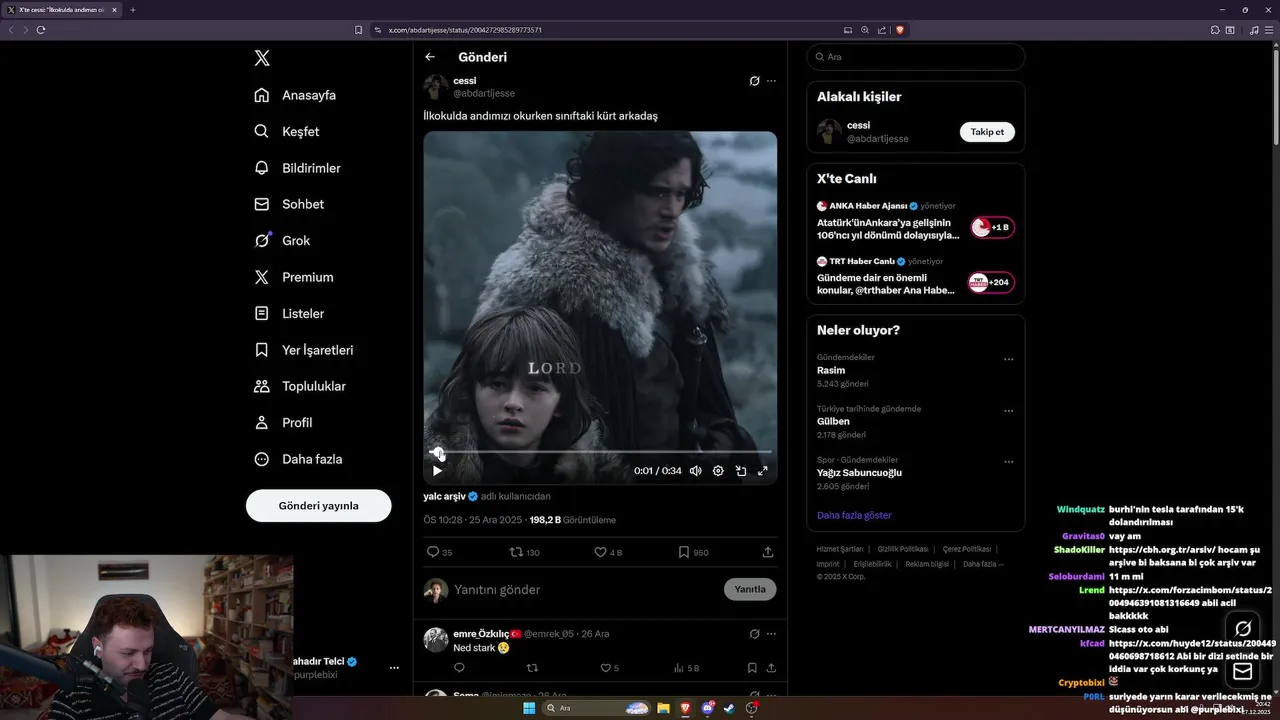Click the Gönderi yayınla button
The height and width of the screenshot is (720, 1280).
coord(318,505)
